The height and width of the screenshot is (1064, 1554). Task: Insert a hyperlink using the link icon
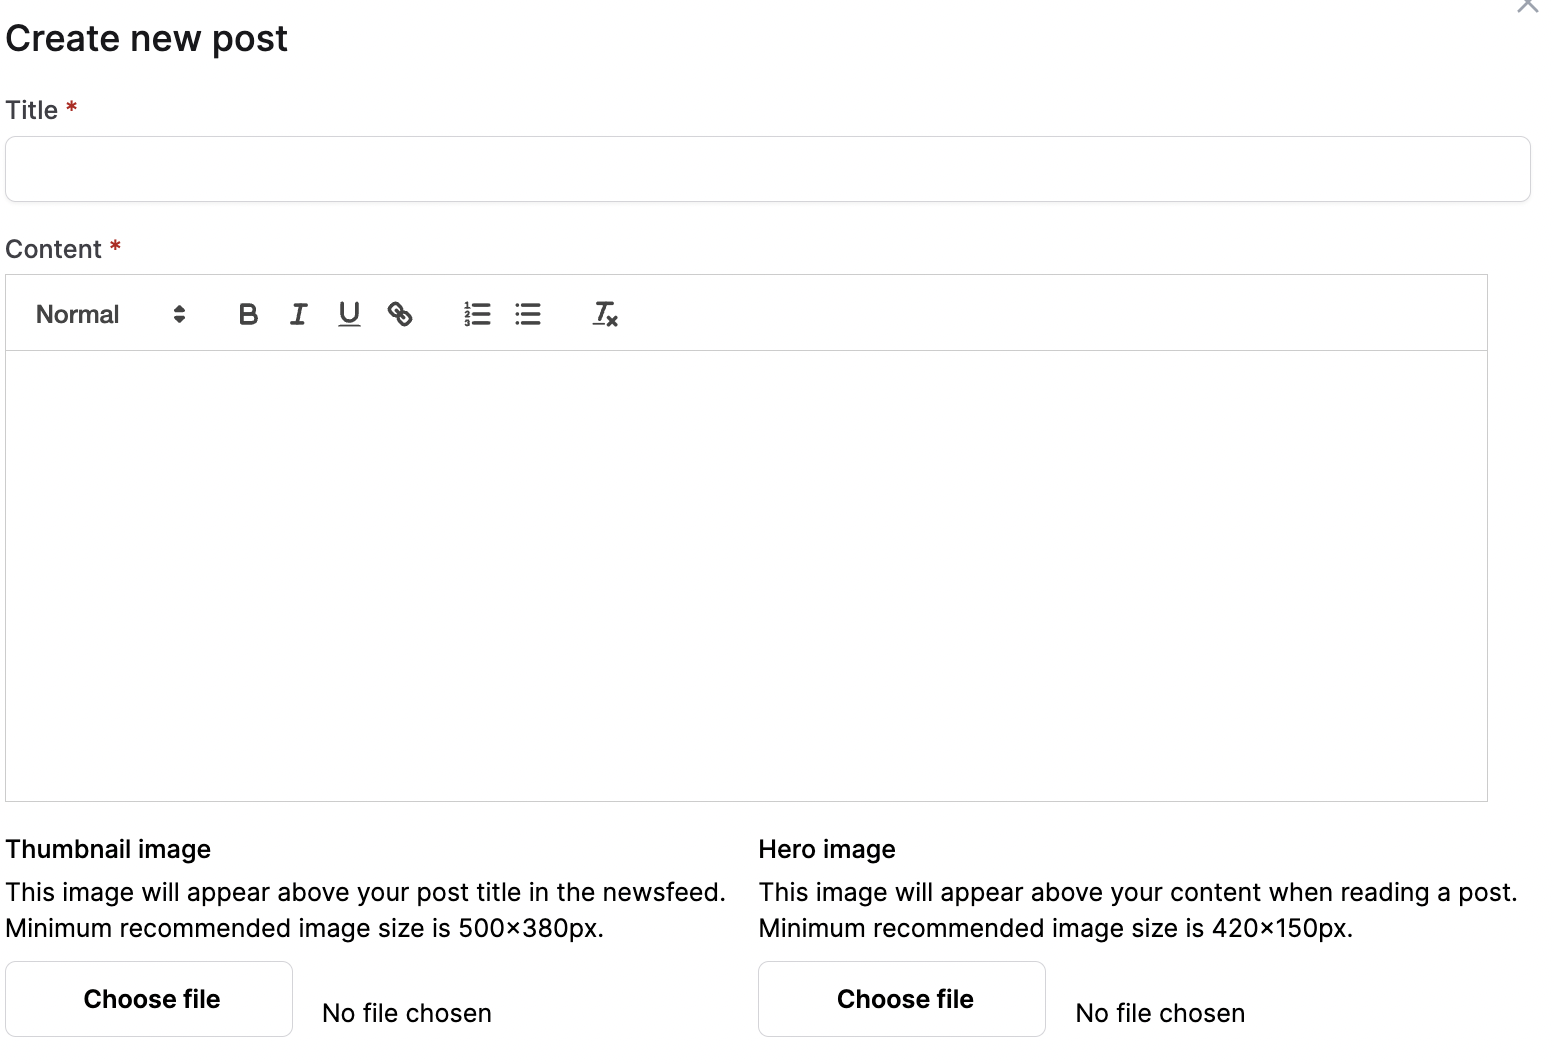click(x=400, y=314)
